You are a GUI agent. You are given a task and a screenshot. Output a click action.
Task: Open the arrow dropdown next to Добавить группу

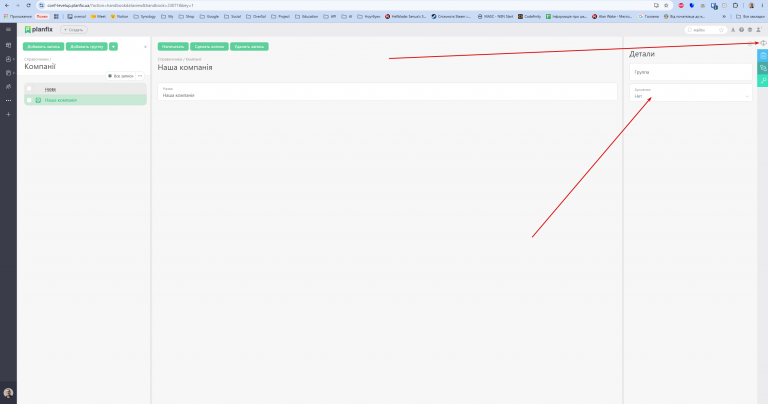pyautogui.click(x=113, y=47)
